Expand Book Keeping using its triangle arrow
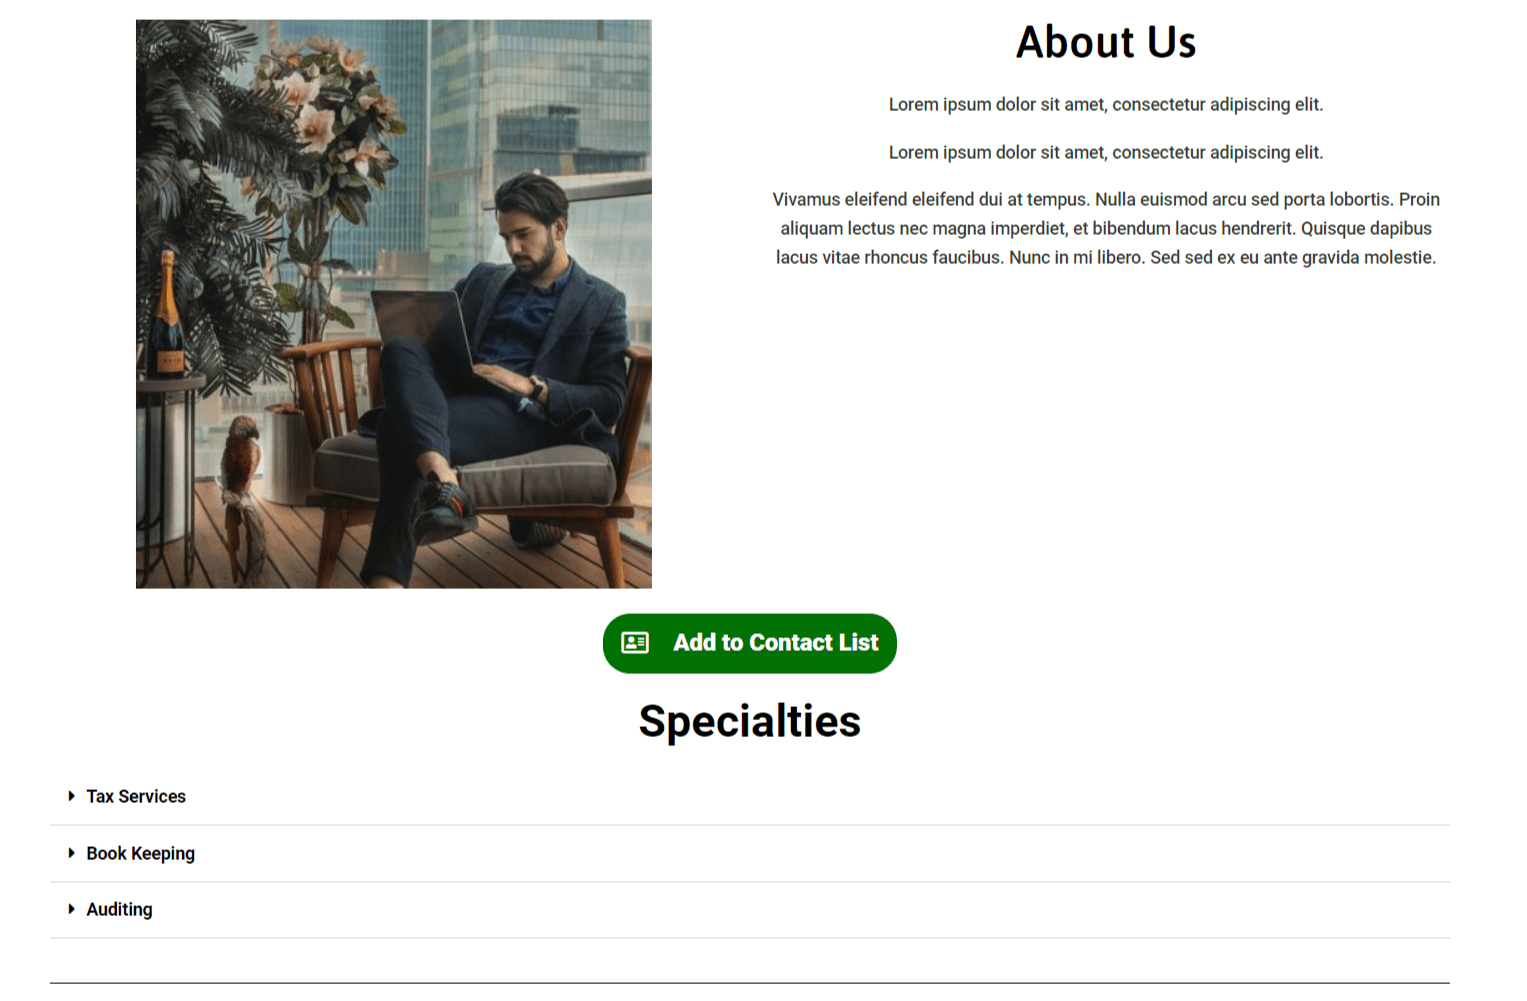The height and width of the screenshot is (1001, 1527). point(71,853)
